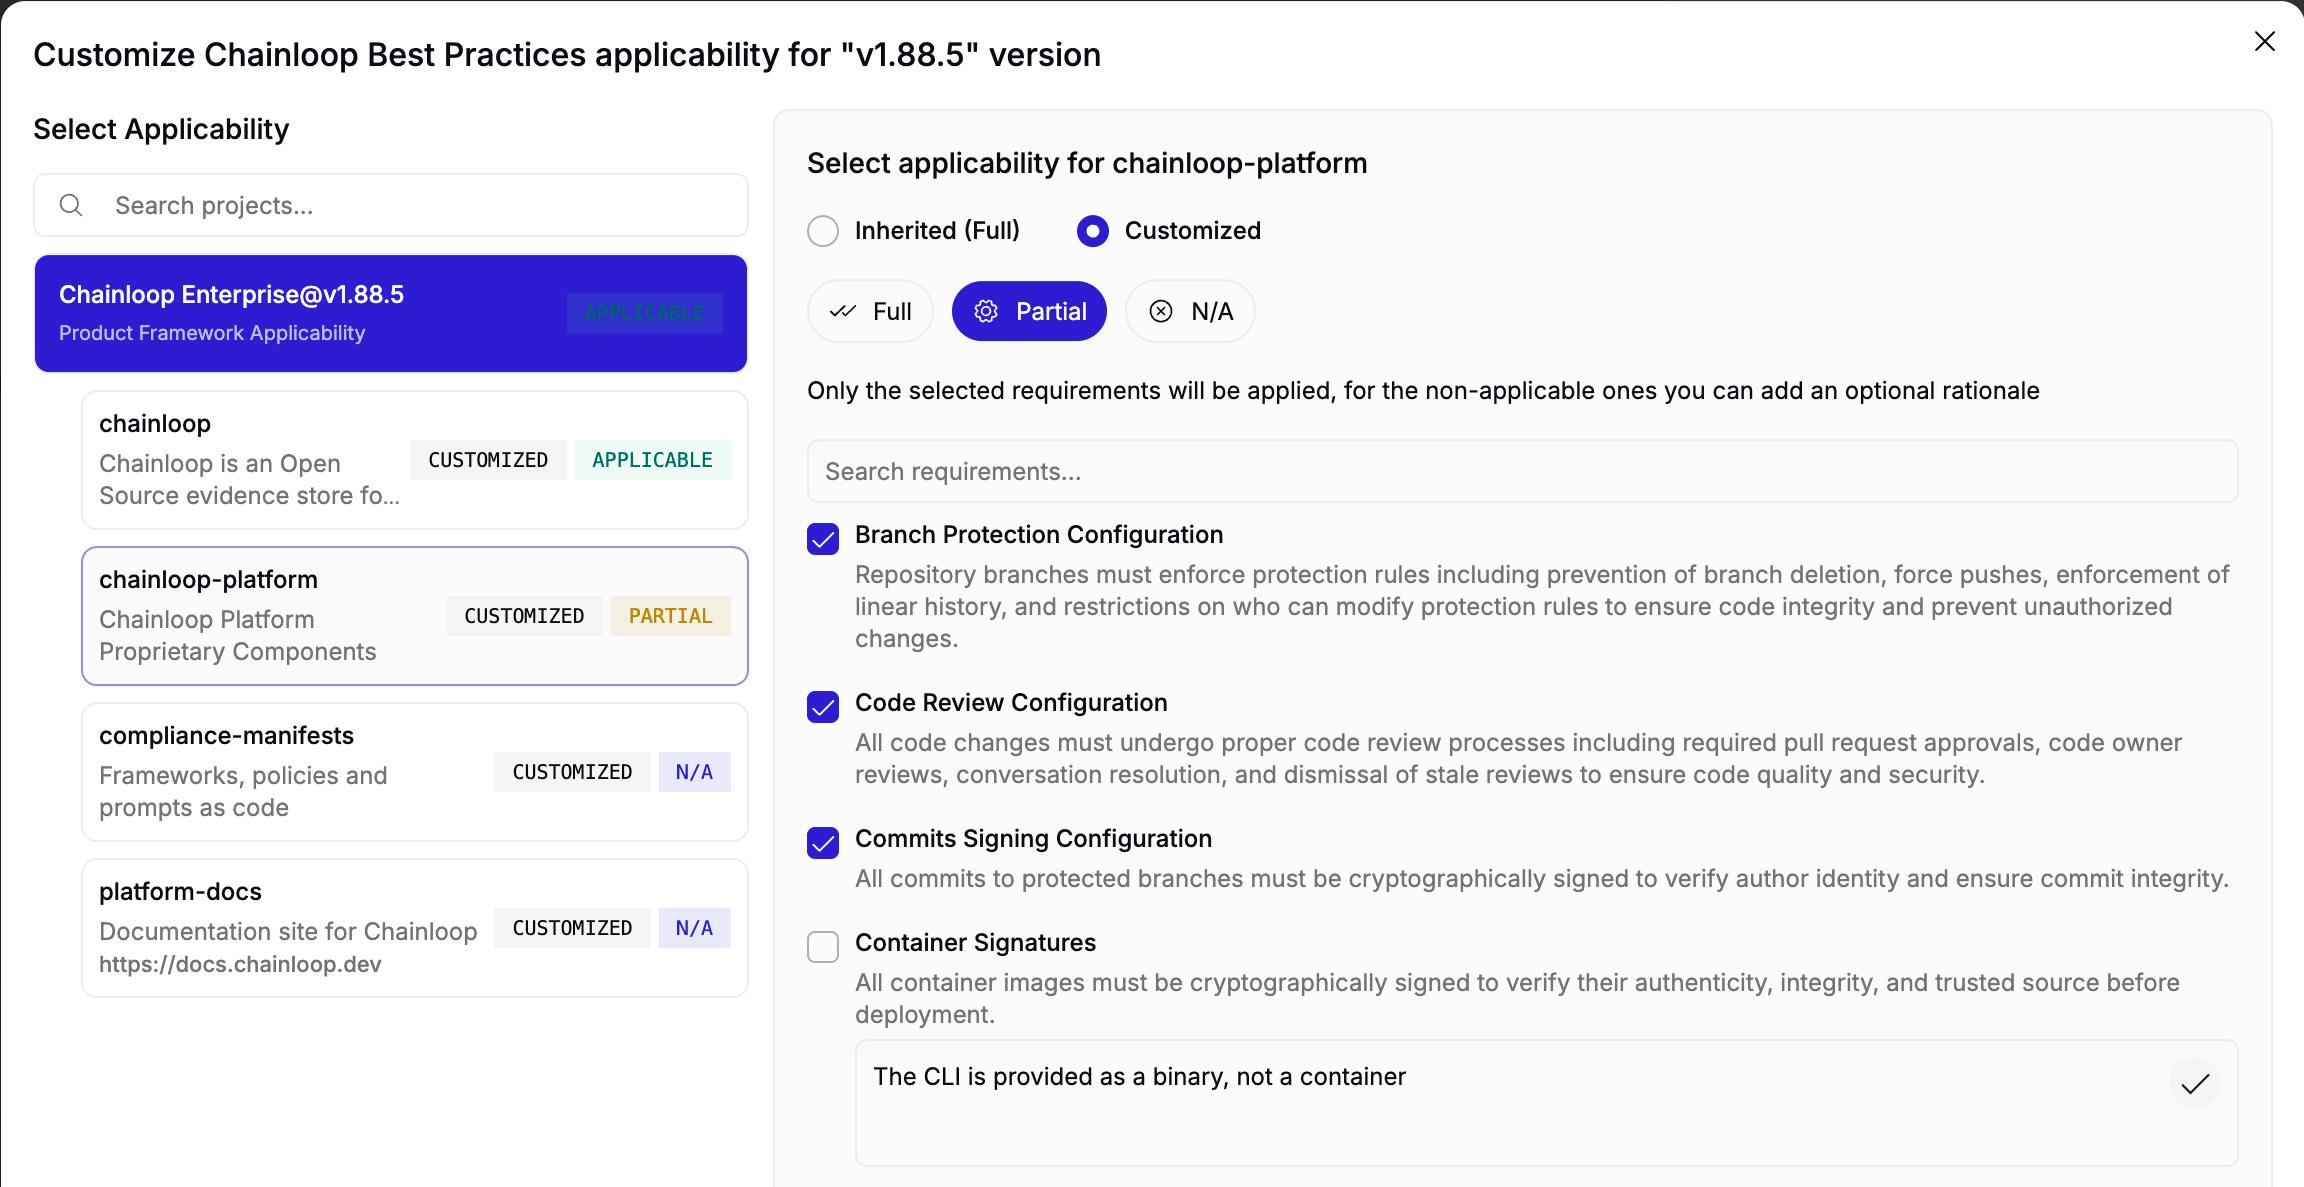Click the Code Review Configuration title
Screen dimensions: 2304x1187
pyautogui.click(x=1011, y=703)
